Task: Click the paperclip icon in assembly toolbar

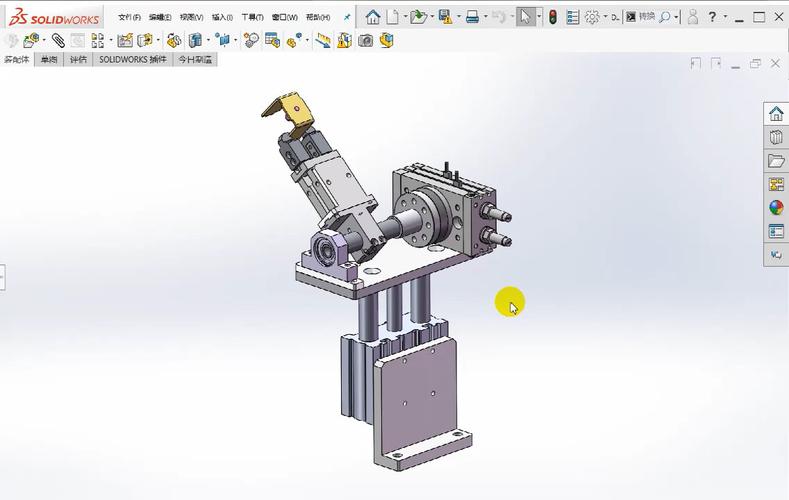Action: point(59,40)
